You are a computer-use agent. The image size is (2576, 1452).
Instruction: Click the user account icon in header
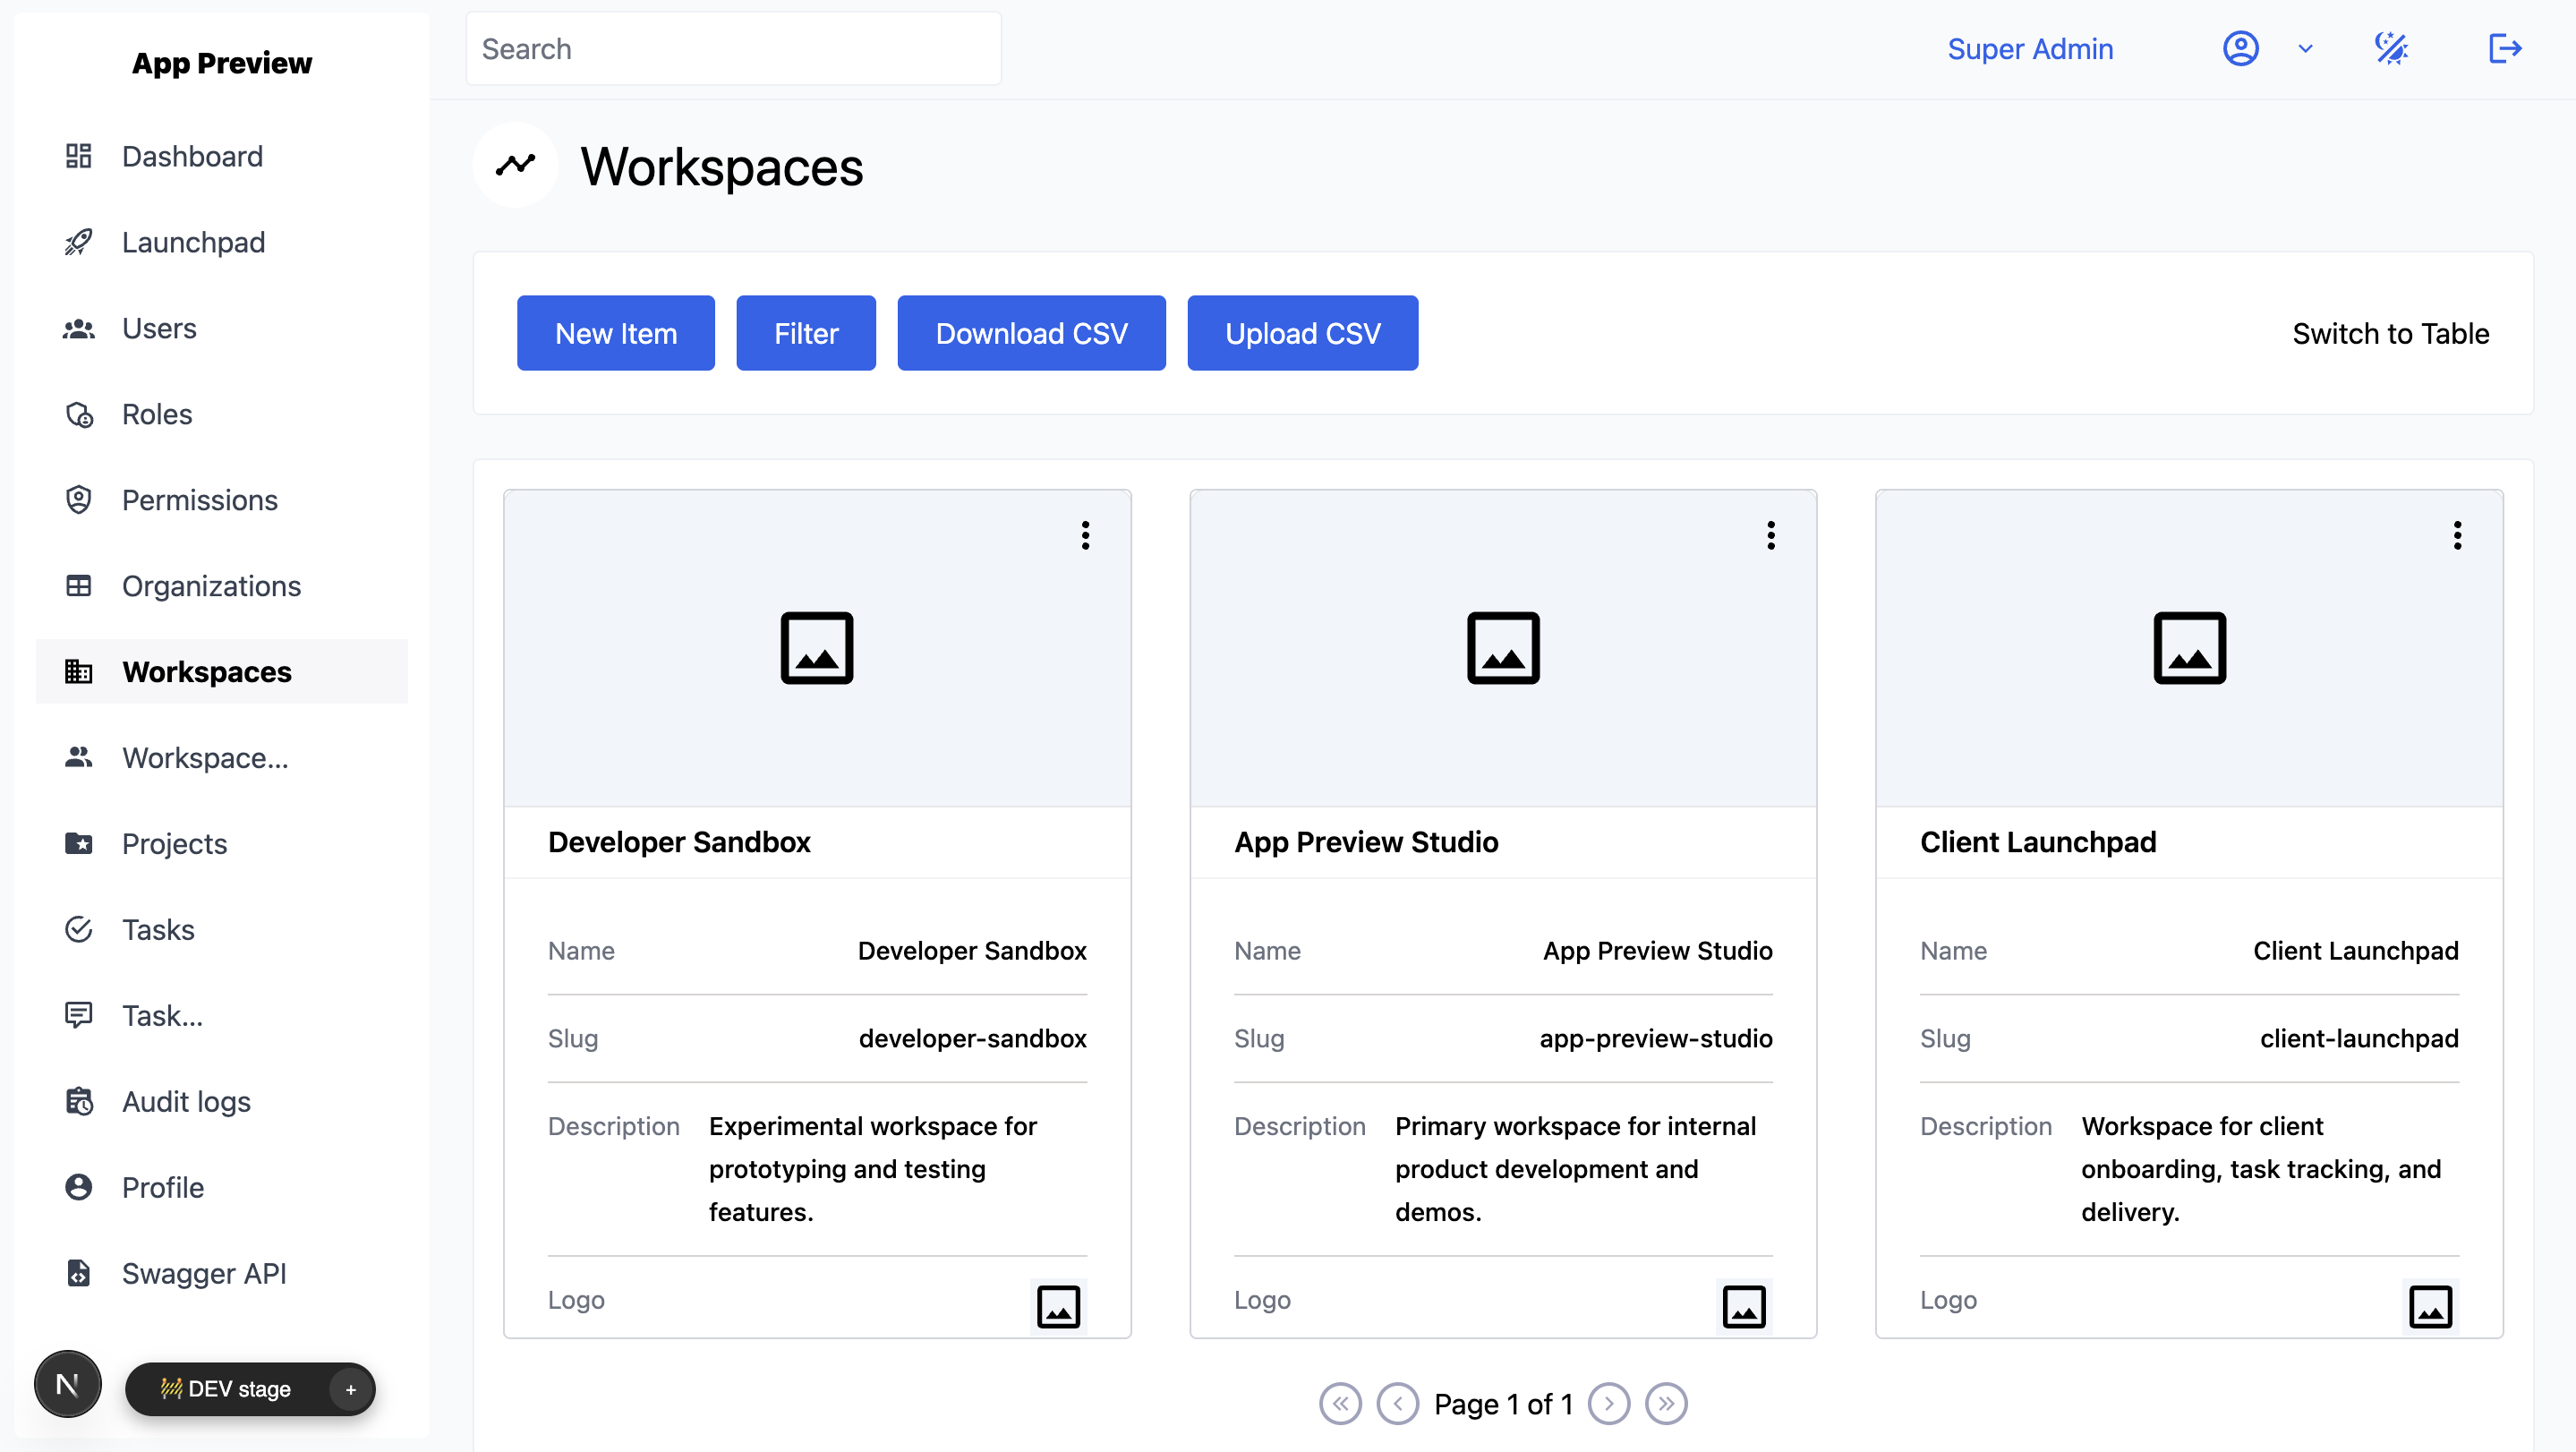coord(2240,48)
